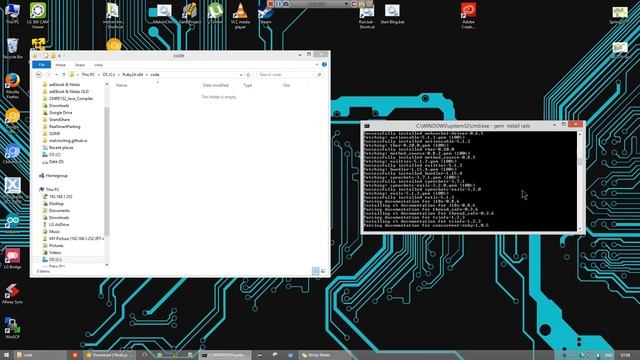Click the pause button on recorder bar
The image size is (640, 360).
tap(278, 4)
